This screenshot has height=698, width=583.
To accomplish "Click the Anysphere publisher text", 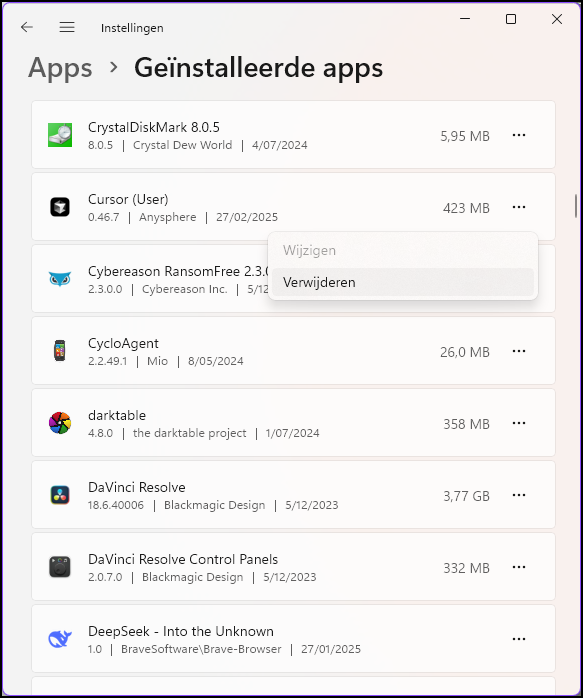I will [167, 217].
